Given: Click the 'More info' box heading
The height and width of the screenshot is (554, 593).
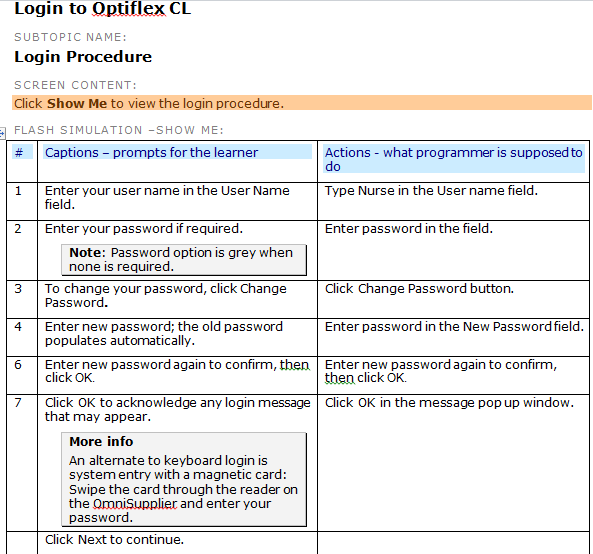Looking at the screenshot, I should pos(101,442).
